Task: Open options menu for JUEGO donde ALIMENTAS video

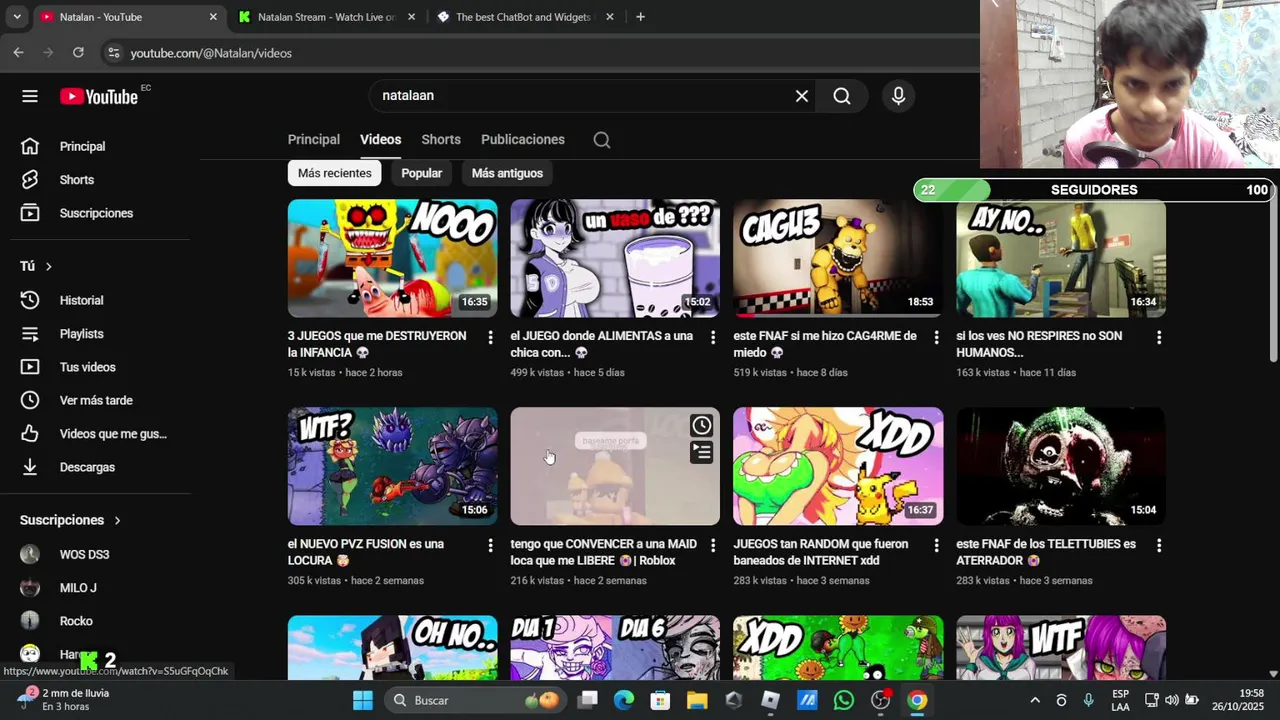Action: point(713,338)
